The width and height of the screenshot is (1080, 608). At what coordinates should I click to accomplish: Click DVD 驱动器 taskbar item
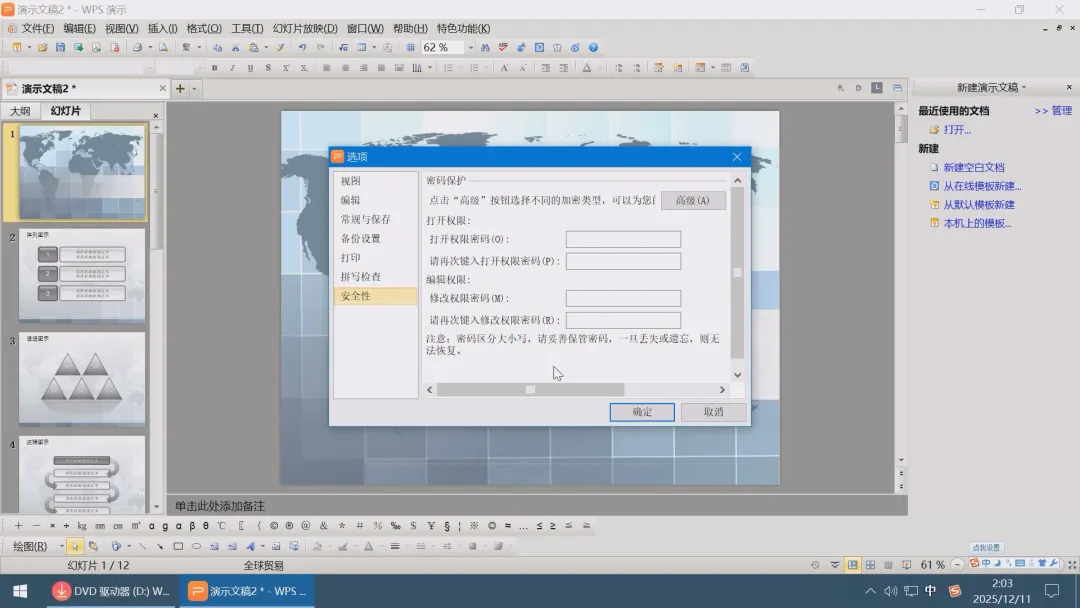click(112, 591)
